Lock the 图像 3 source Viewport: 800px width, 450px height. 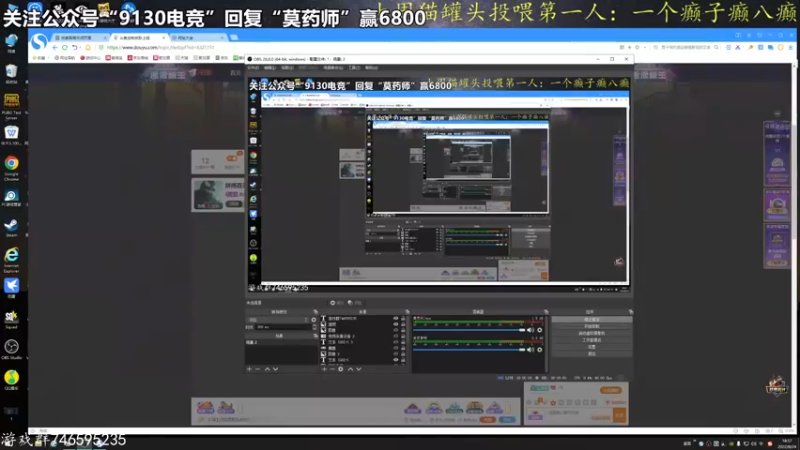(x=403, y=354)
